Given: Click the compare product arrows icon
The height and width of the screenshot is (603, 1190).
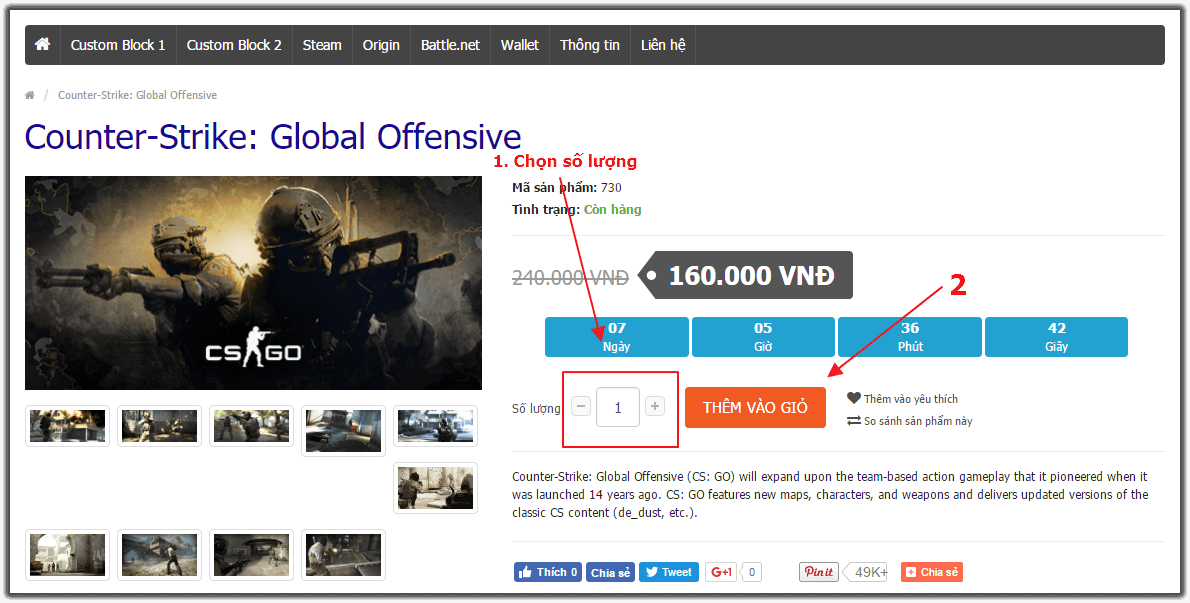Looking at the screenshot, I should (x=854, y=421).
